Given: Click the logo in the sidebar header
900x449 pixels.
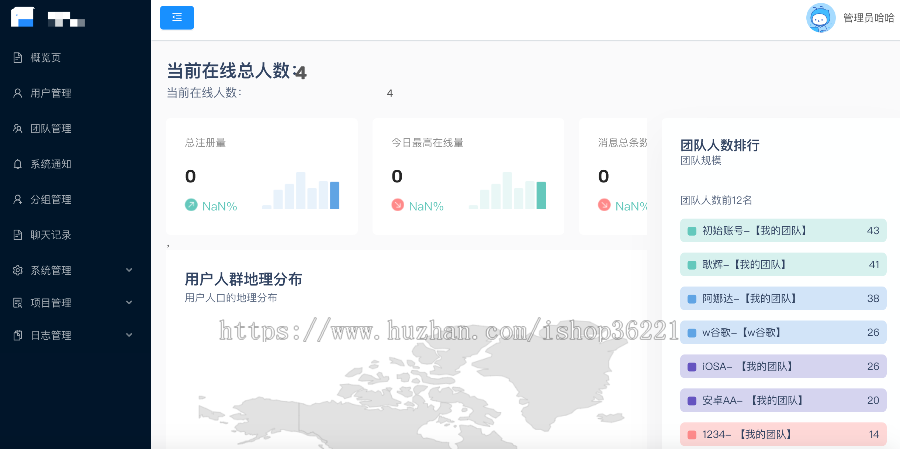Looking at the screenshot, I should tap(24, 17).
